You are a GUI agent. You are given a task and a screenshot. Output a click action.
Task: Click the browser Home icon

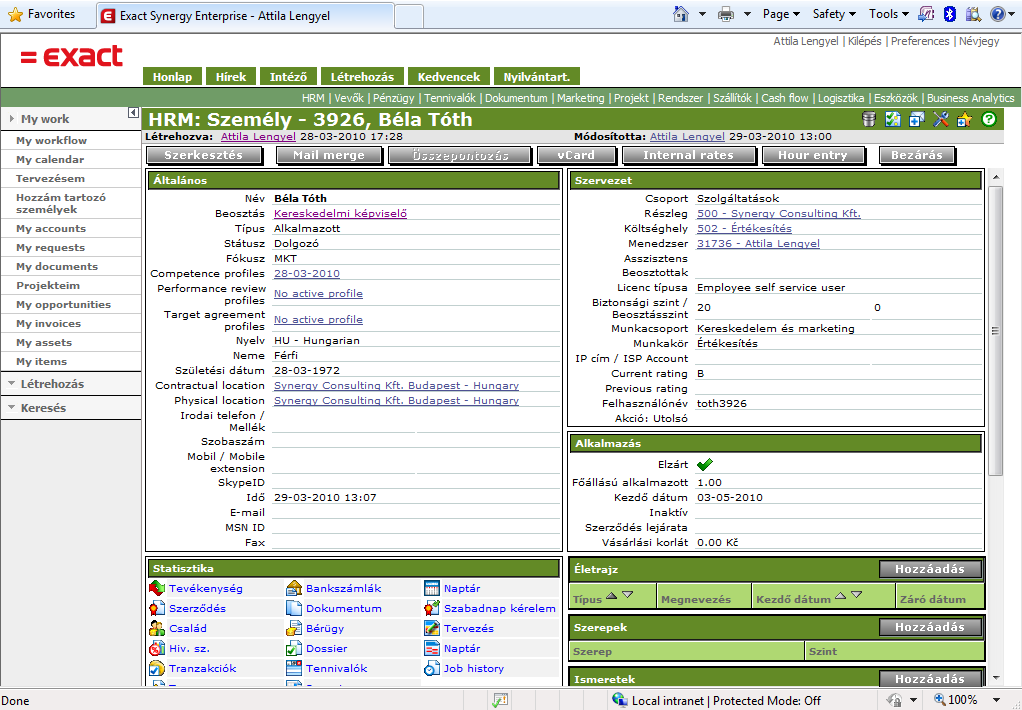click(x=681, y=14)
